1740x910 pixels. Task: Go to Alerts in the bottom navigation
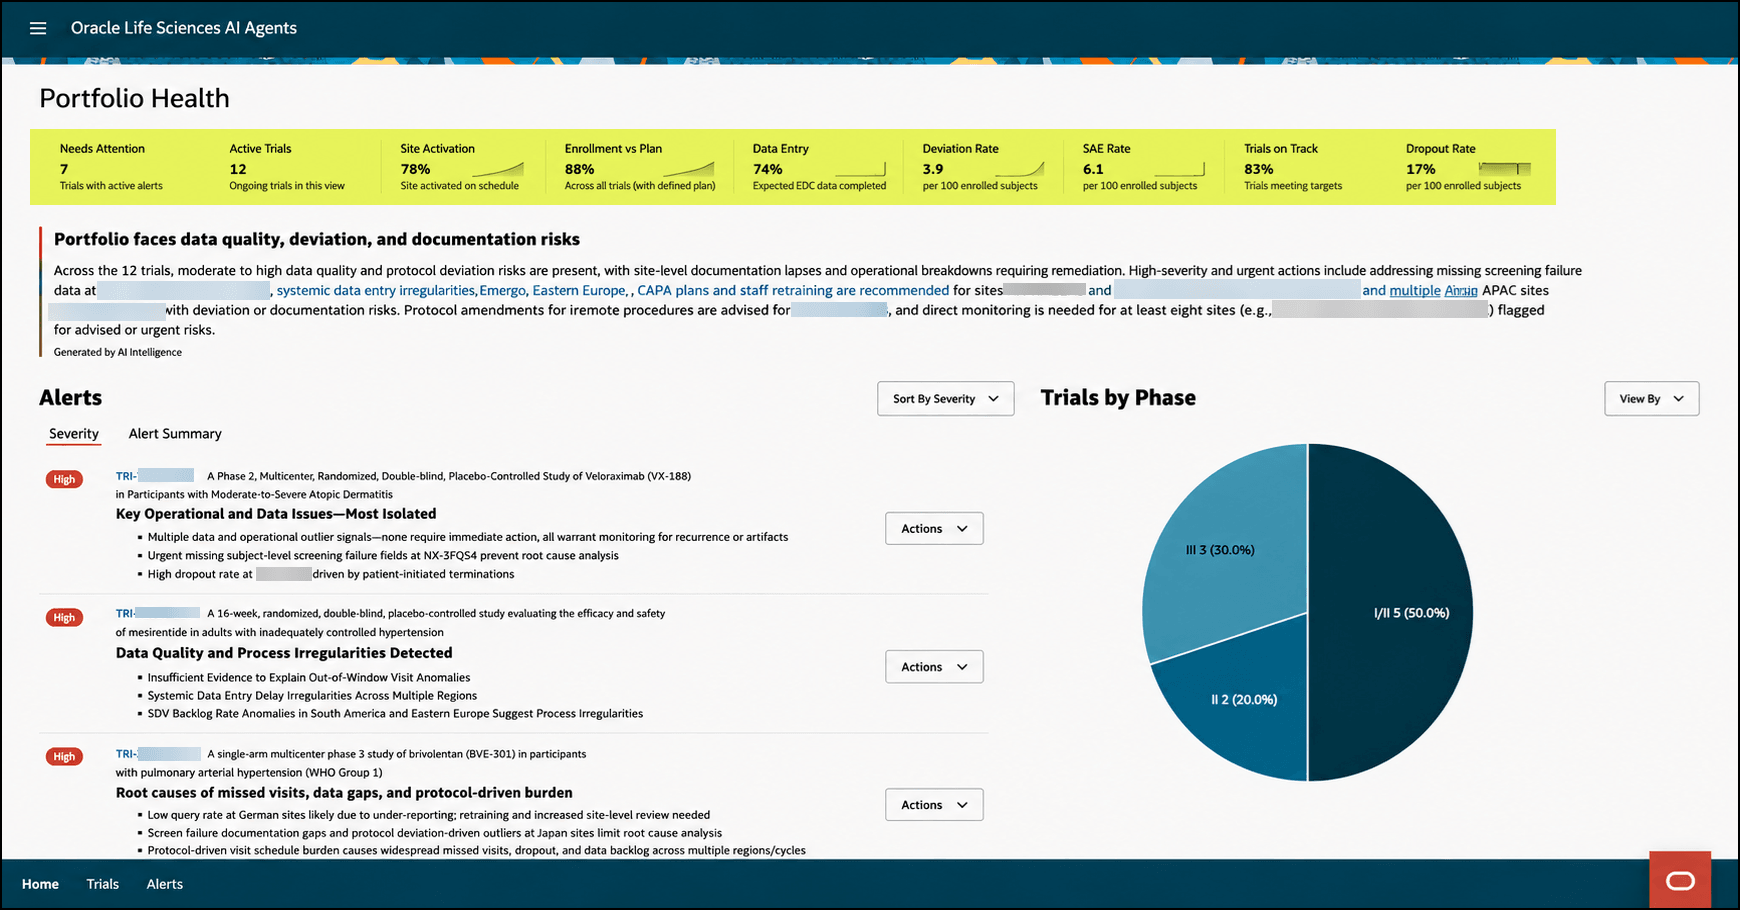[x=165, y=884]
